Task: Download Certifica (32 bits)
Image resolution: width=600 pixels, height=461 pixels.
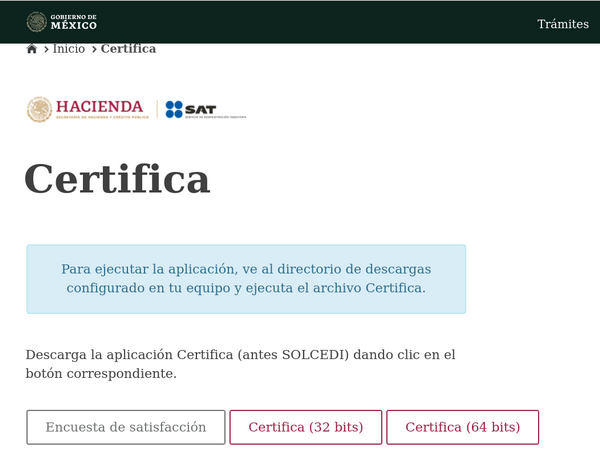Action: (306, 427)
